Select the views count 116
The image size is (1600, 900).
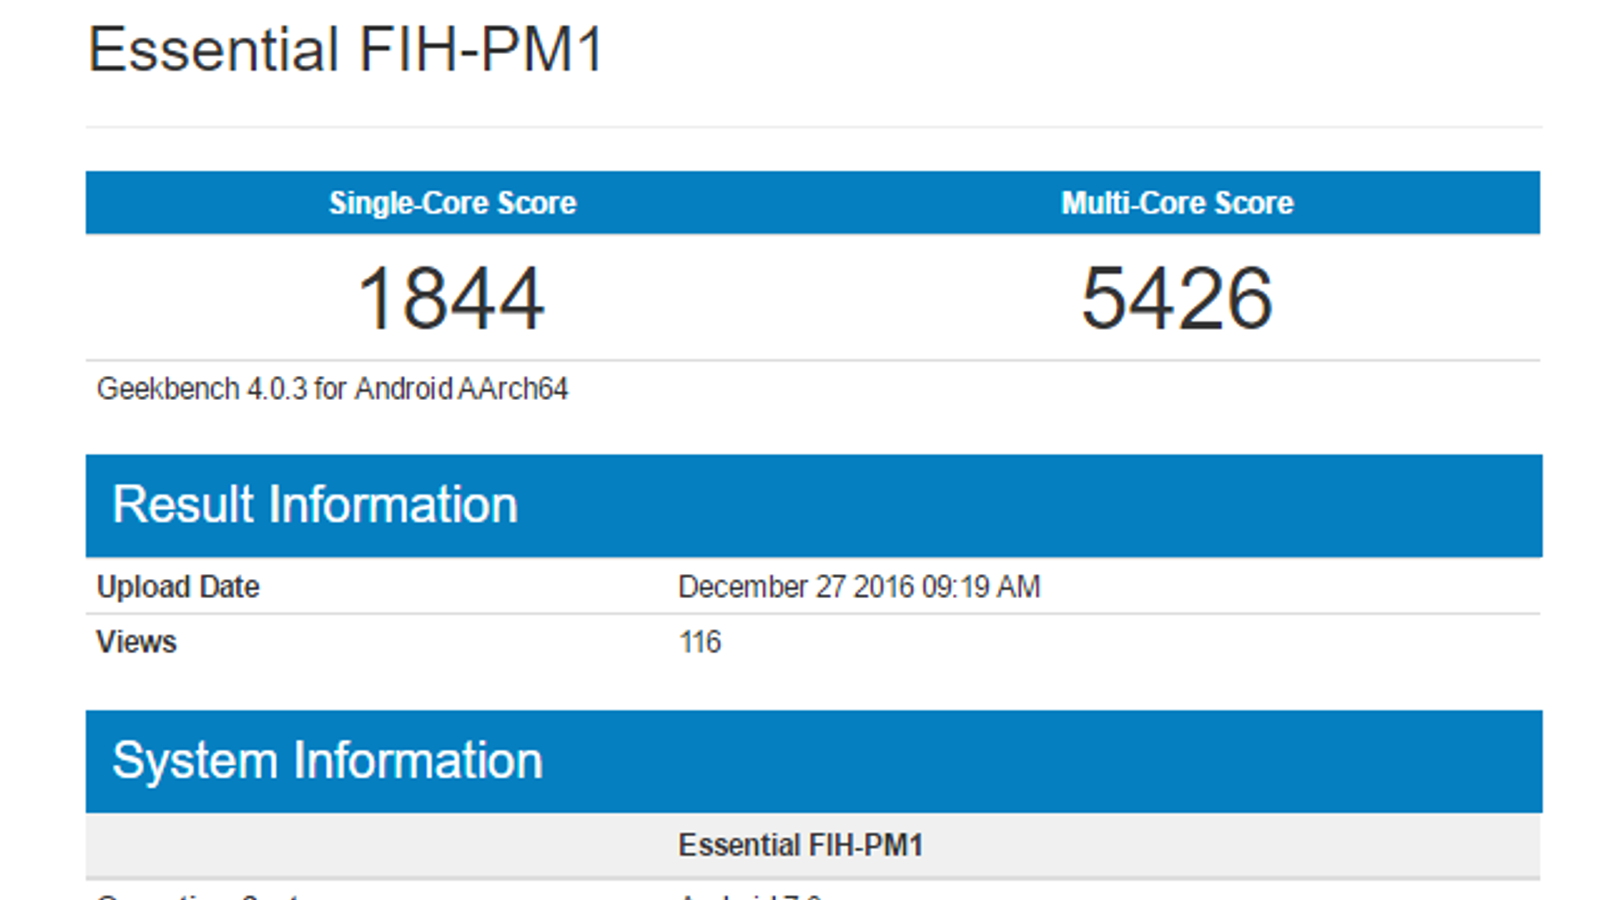coord(699,642)
